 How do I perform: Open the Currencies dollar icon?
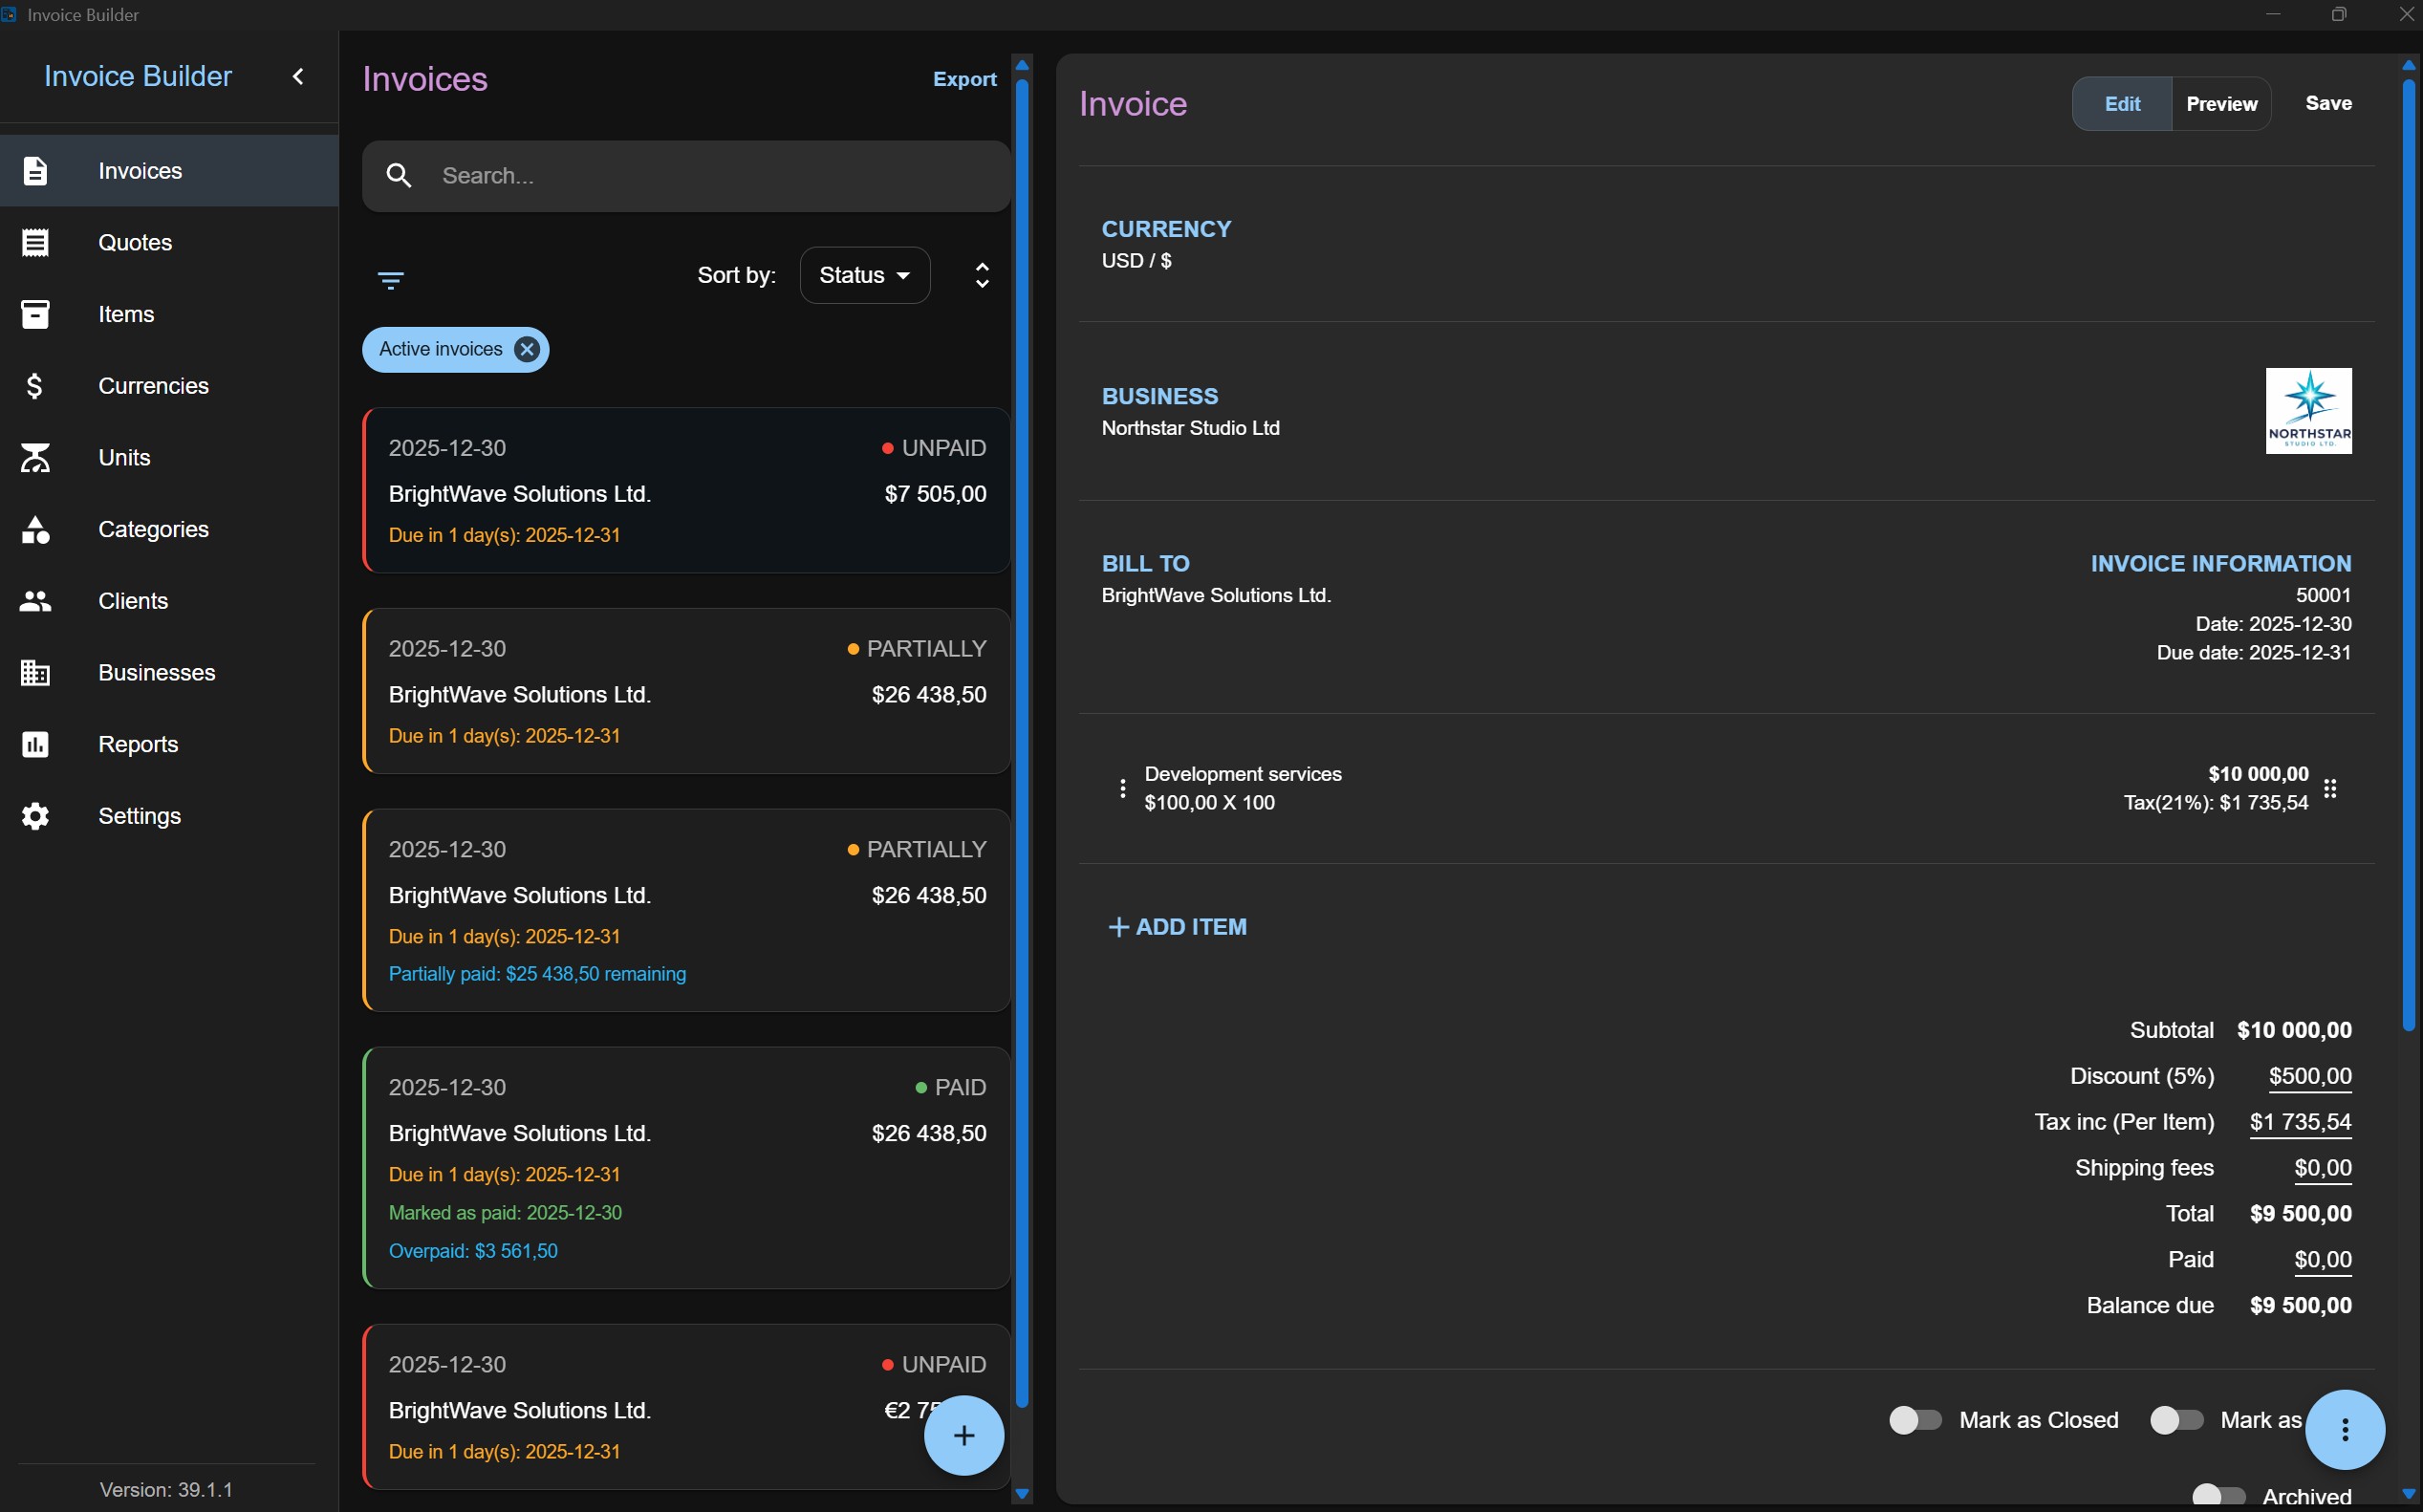pos(35,386)
